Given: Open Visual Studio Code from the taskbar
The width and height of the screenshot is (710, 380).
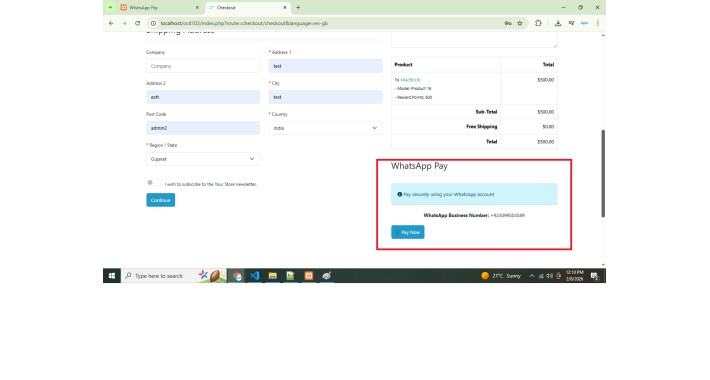Looking at the screenshot, I should tap(254, 276).
